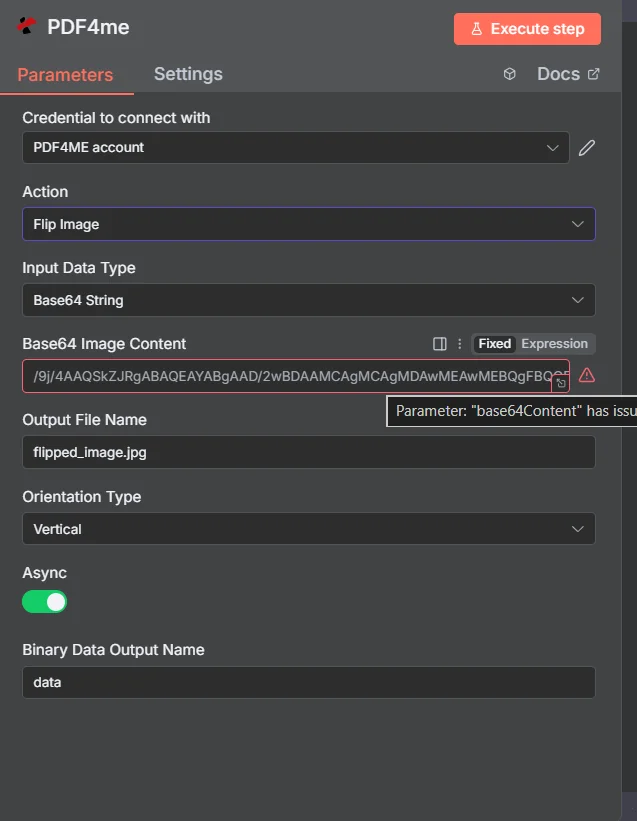Image resolution: width=637 pixels, height=821 pixels.
Task: Click the Base64 Image Content input field
Action: 296,376
